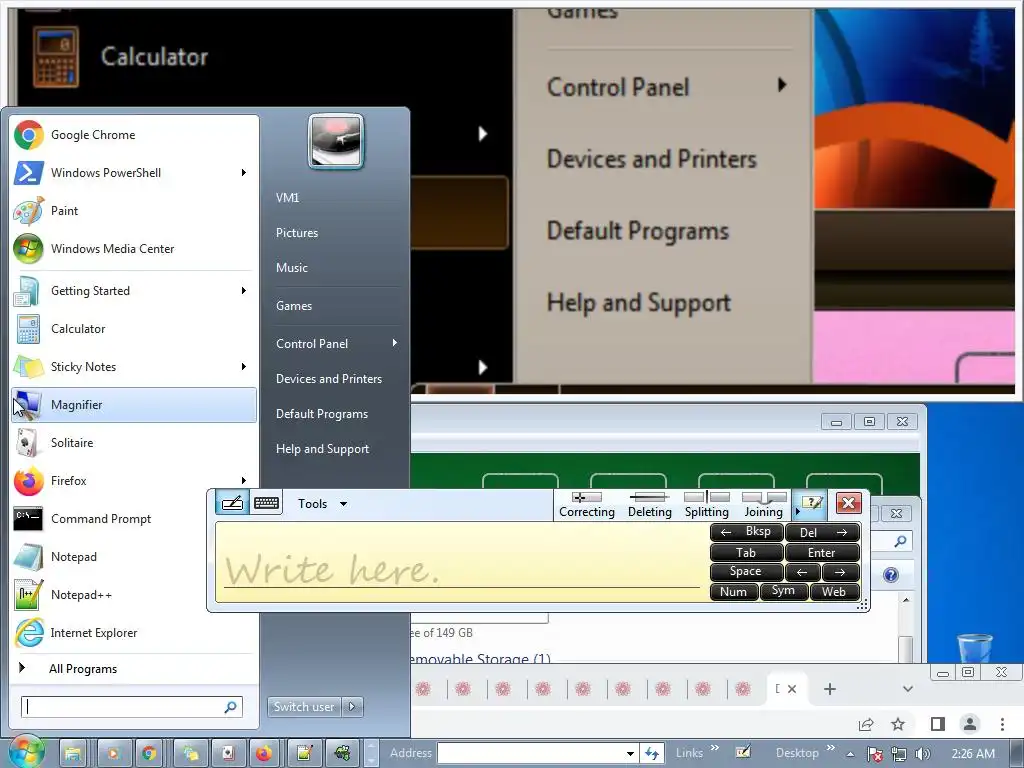Click the help icon in the Explorer window
Image resolution: width=1024 pixels, height=768 pixels.
click(x=891, y=575)
